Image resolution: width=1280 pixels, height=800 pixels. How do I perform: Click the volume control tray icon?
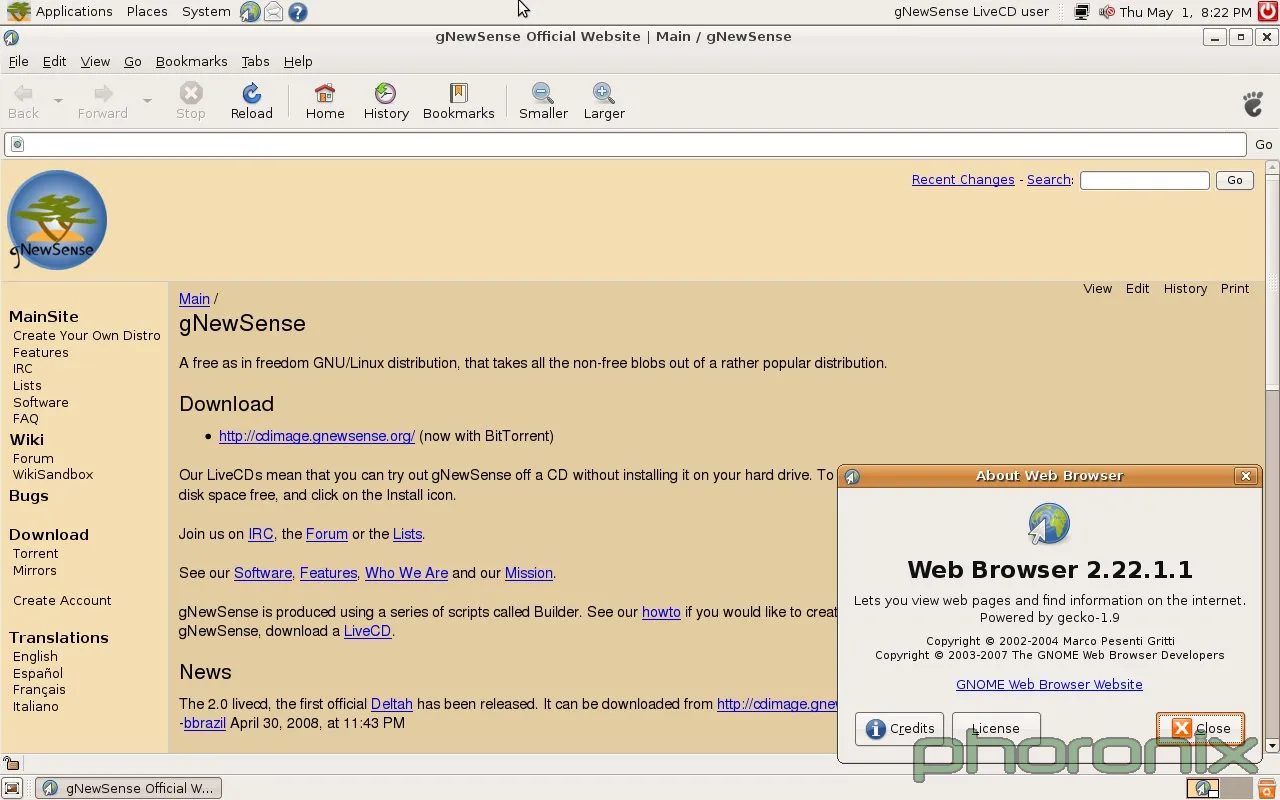(x=1107, y=12)
